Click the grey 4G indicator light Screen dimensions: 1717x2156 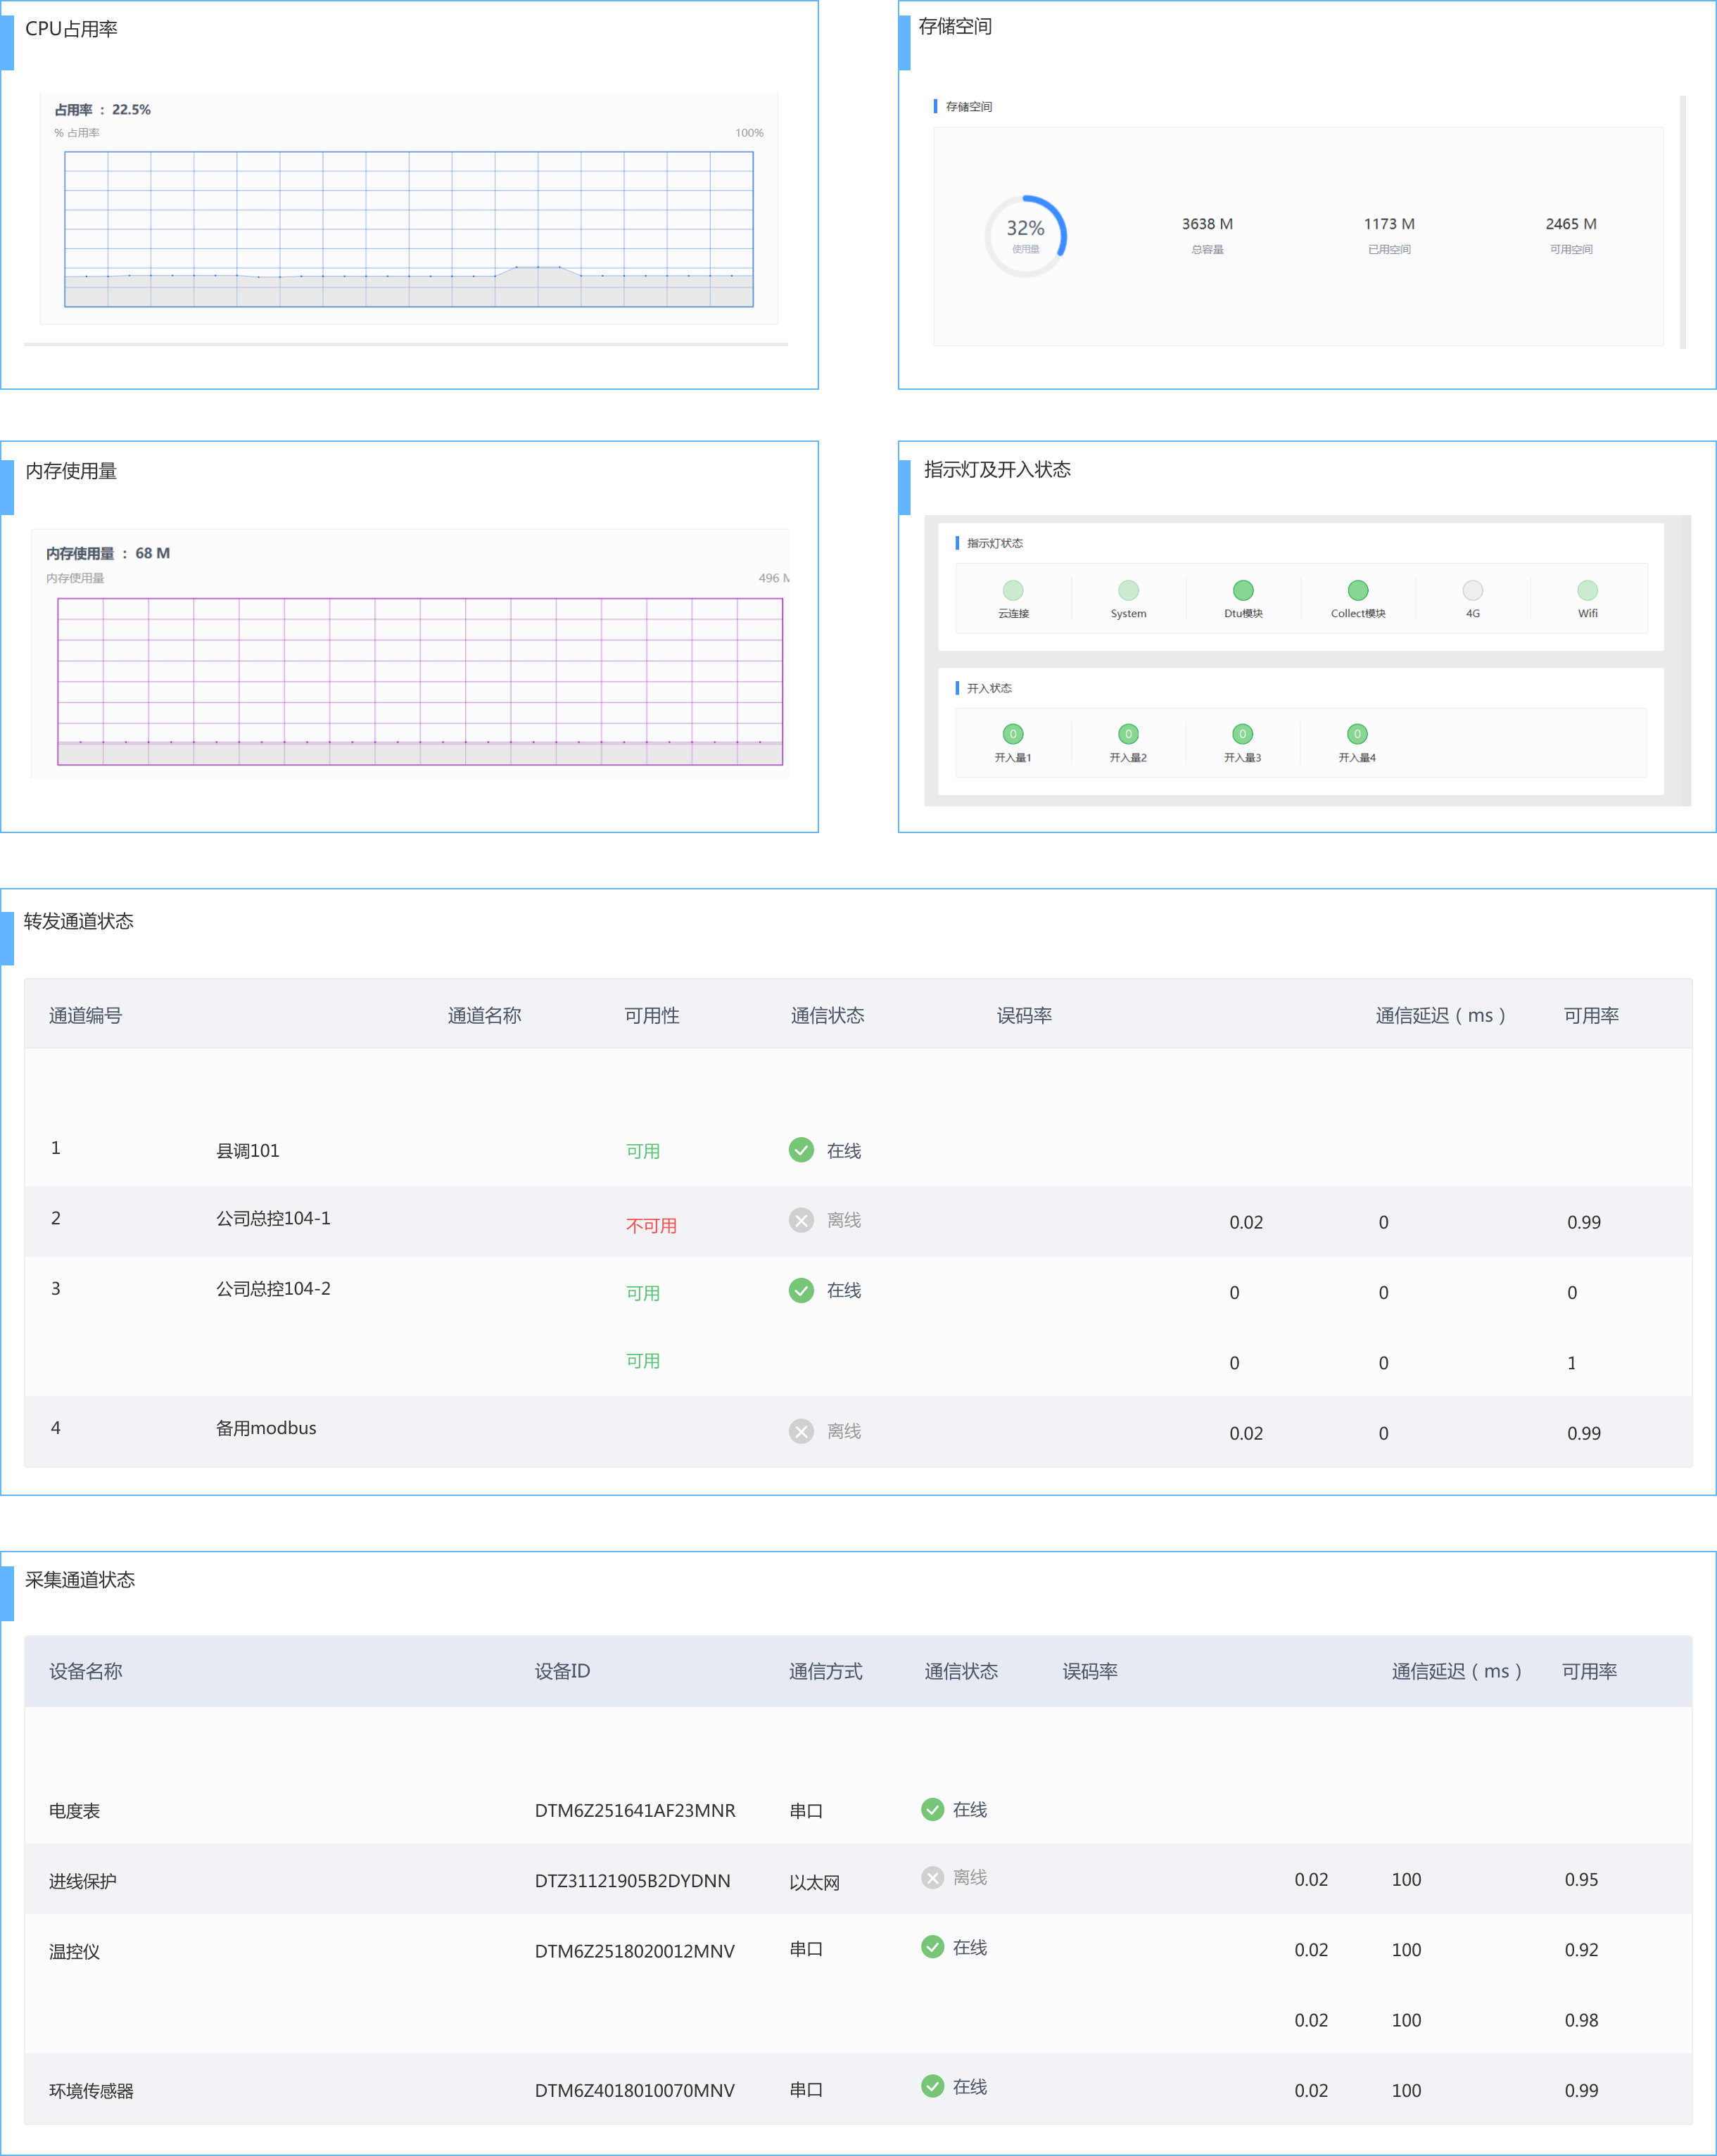1473,590
